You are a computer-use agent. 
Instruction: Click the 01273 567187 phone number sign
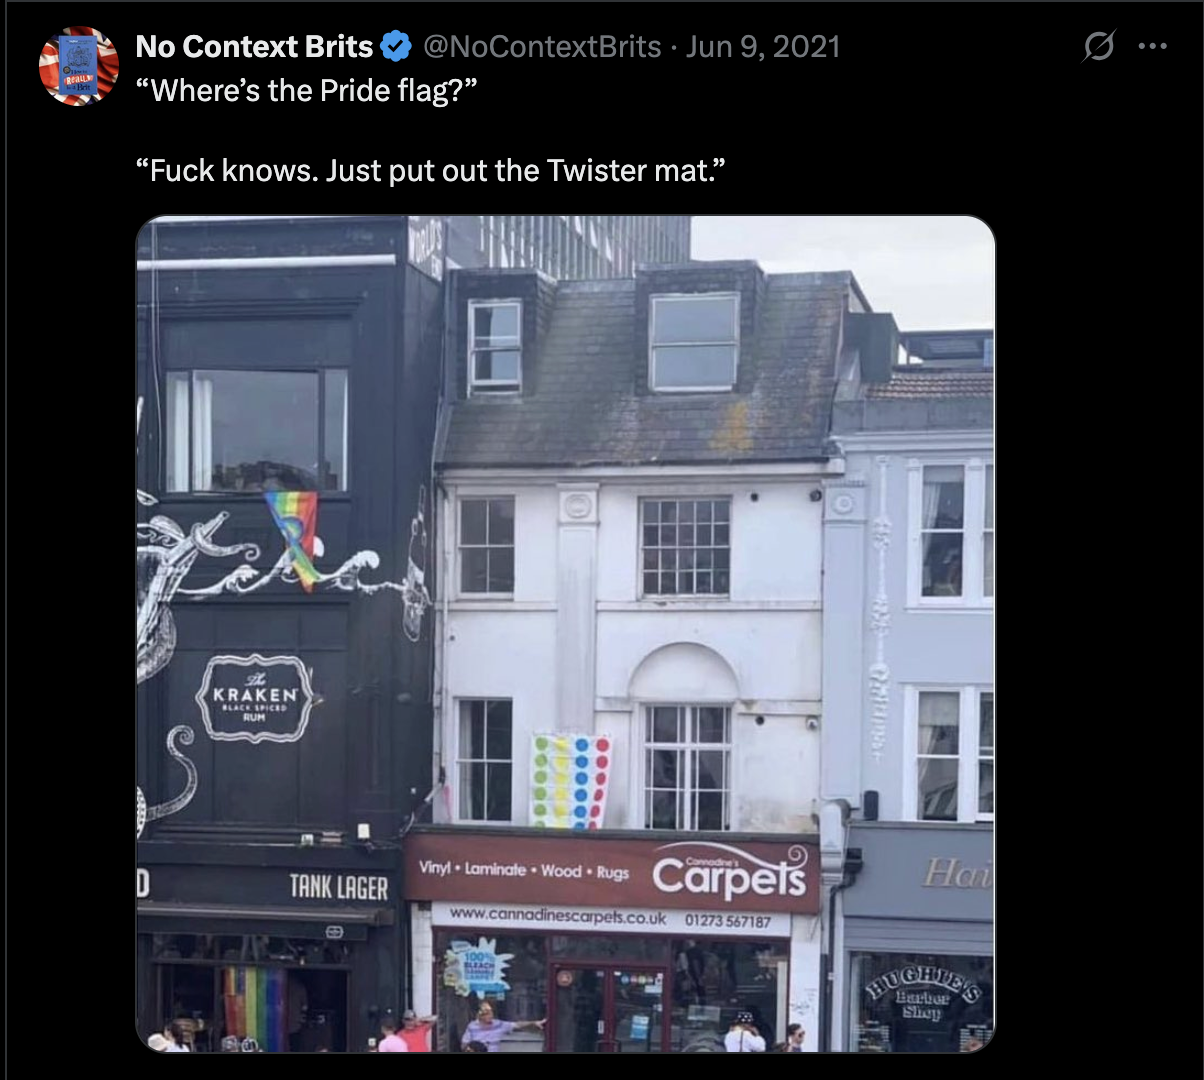[728, 920]
